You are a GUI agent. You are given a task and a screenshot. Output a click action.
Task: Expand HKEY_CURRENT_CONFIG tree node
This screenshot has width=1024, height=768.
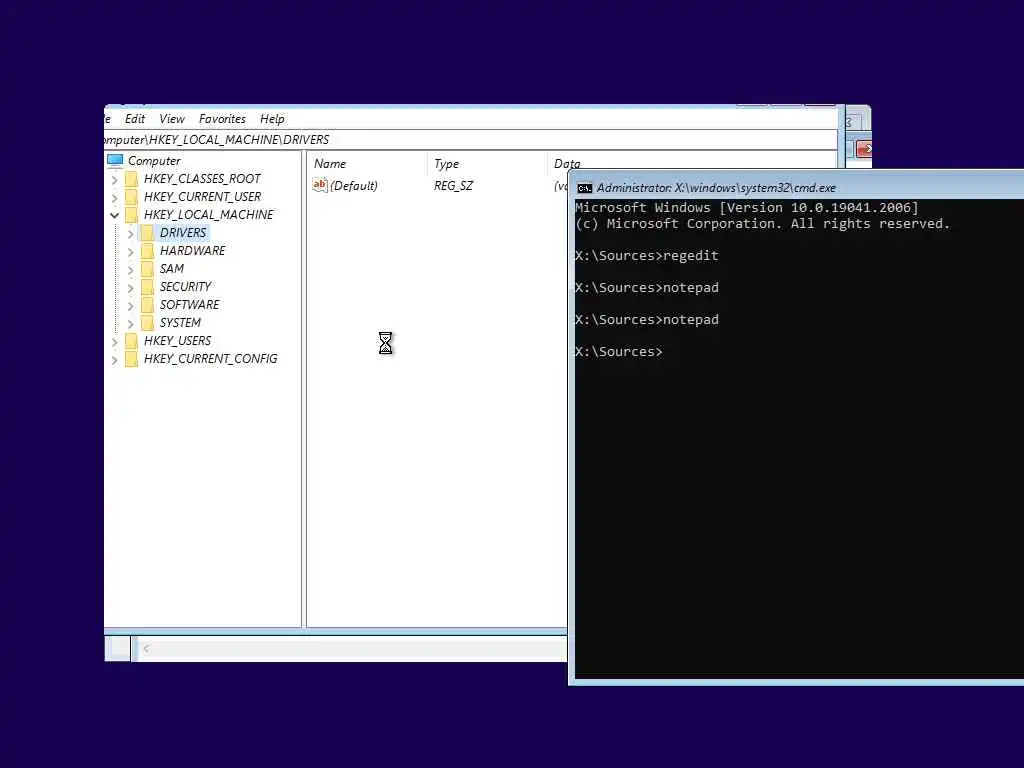click(x=114, y=360)
